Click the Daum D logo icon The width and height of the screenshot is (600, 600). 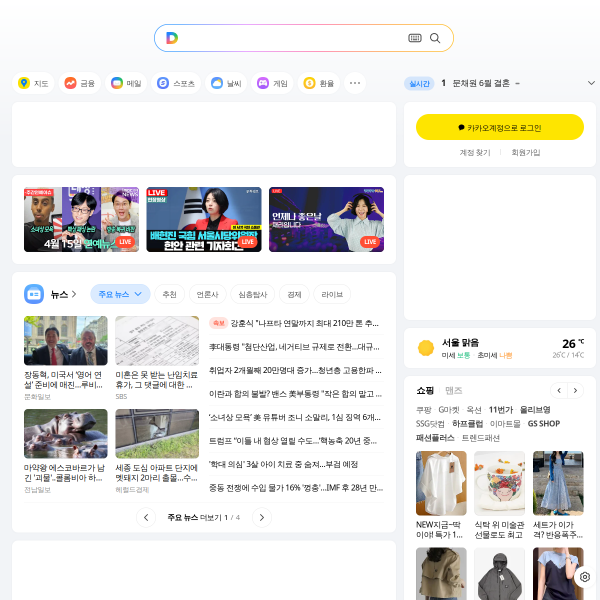point(172,38)
